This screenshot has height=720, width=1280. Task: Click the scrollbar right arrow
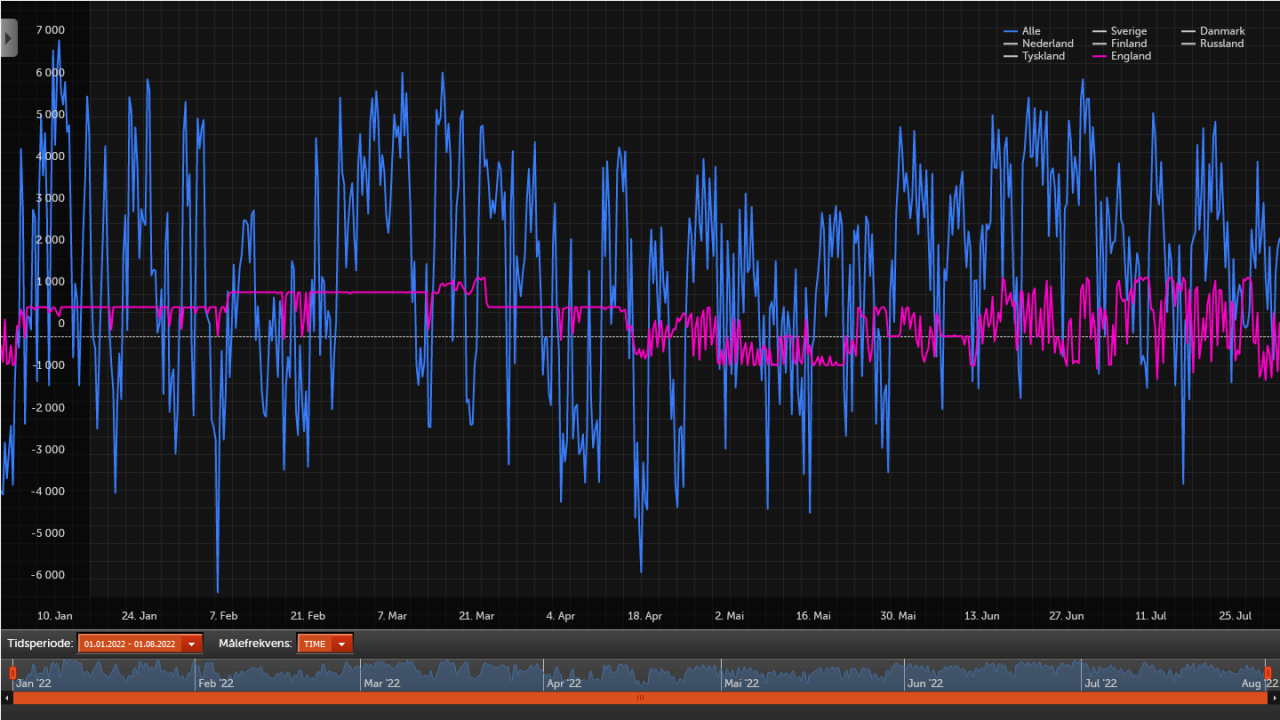click(x=1274, y=698)
